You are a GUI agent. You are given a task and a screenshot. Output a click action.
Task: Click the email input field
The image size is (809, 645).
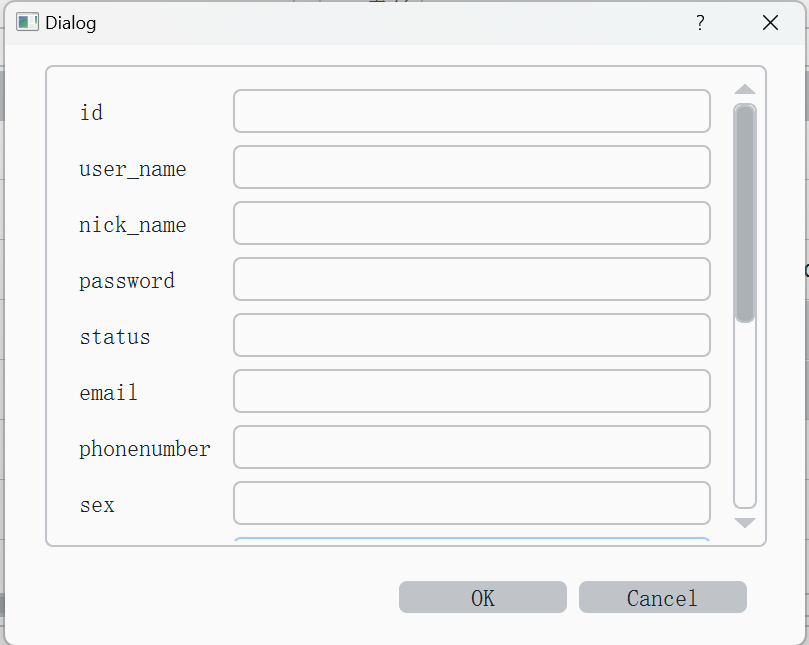coord(472,391)
